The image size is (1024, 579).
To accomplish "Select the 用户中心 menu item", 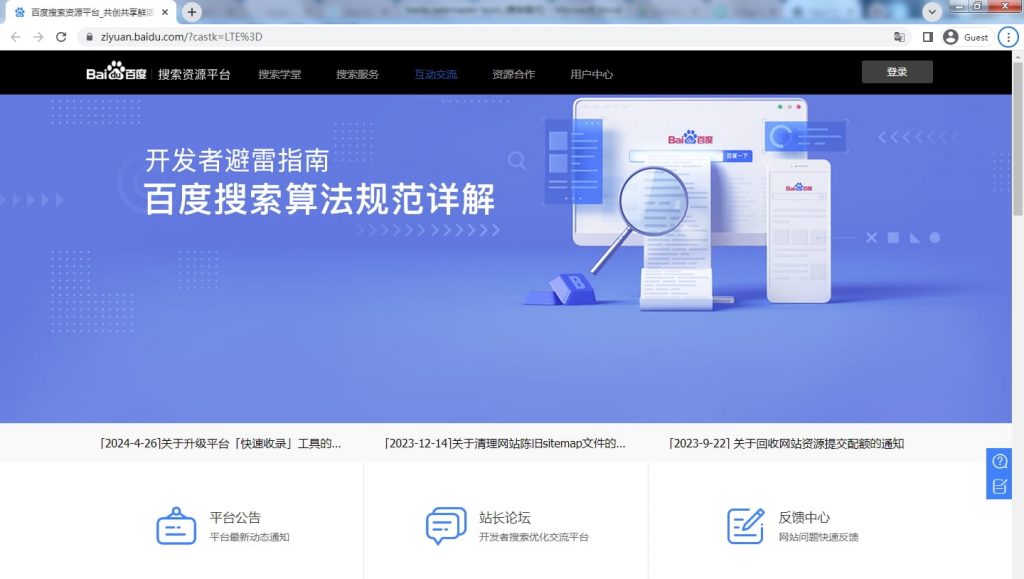I will click(x=590, y=73).
